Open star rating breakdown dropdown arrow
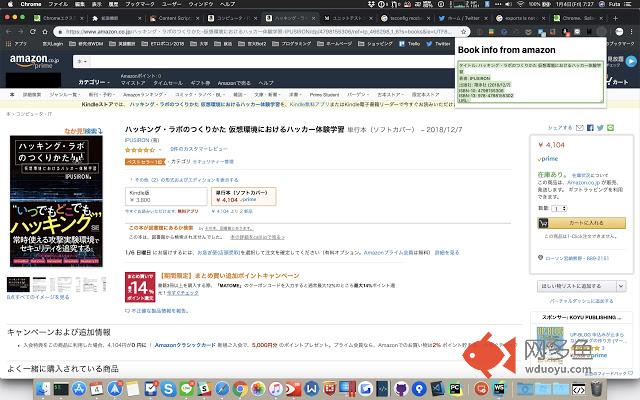 [x=160, y=150]
